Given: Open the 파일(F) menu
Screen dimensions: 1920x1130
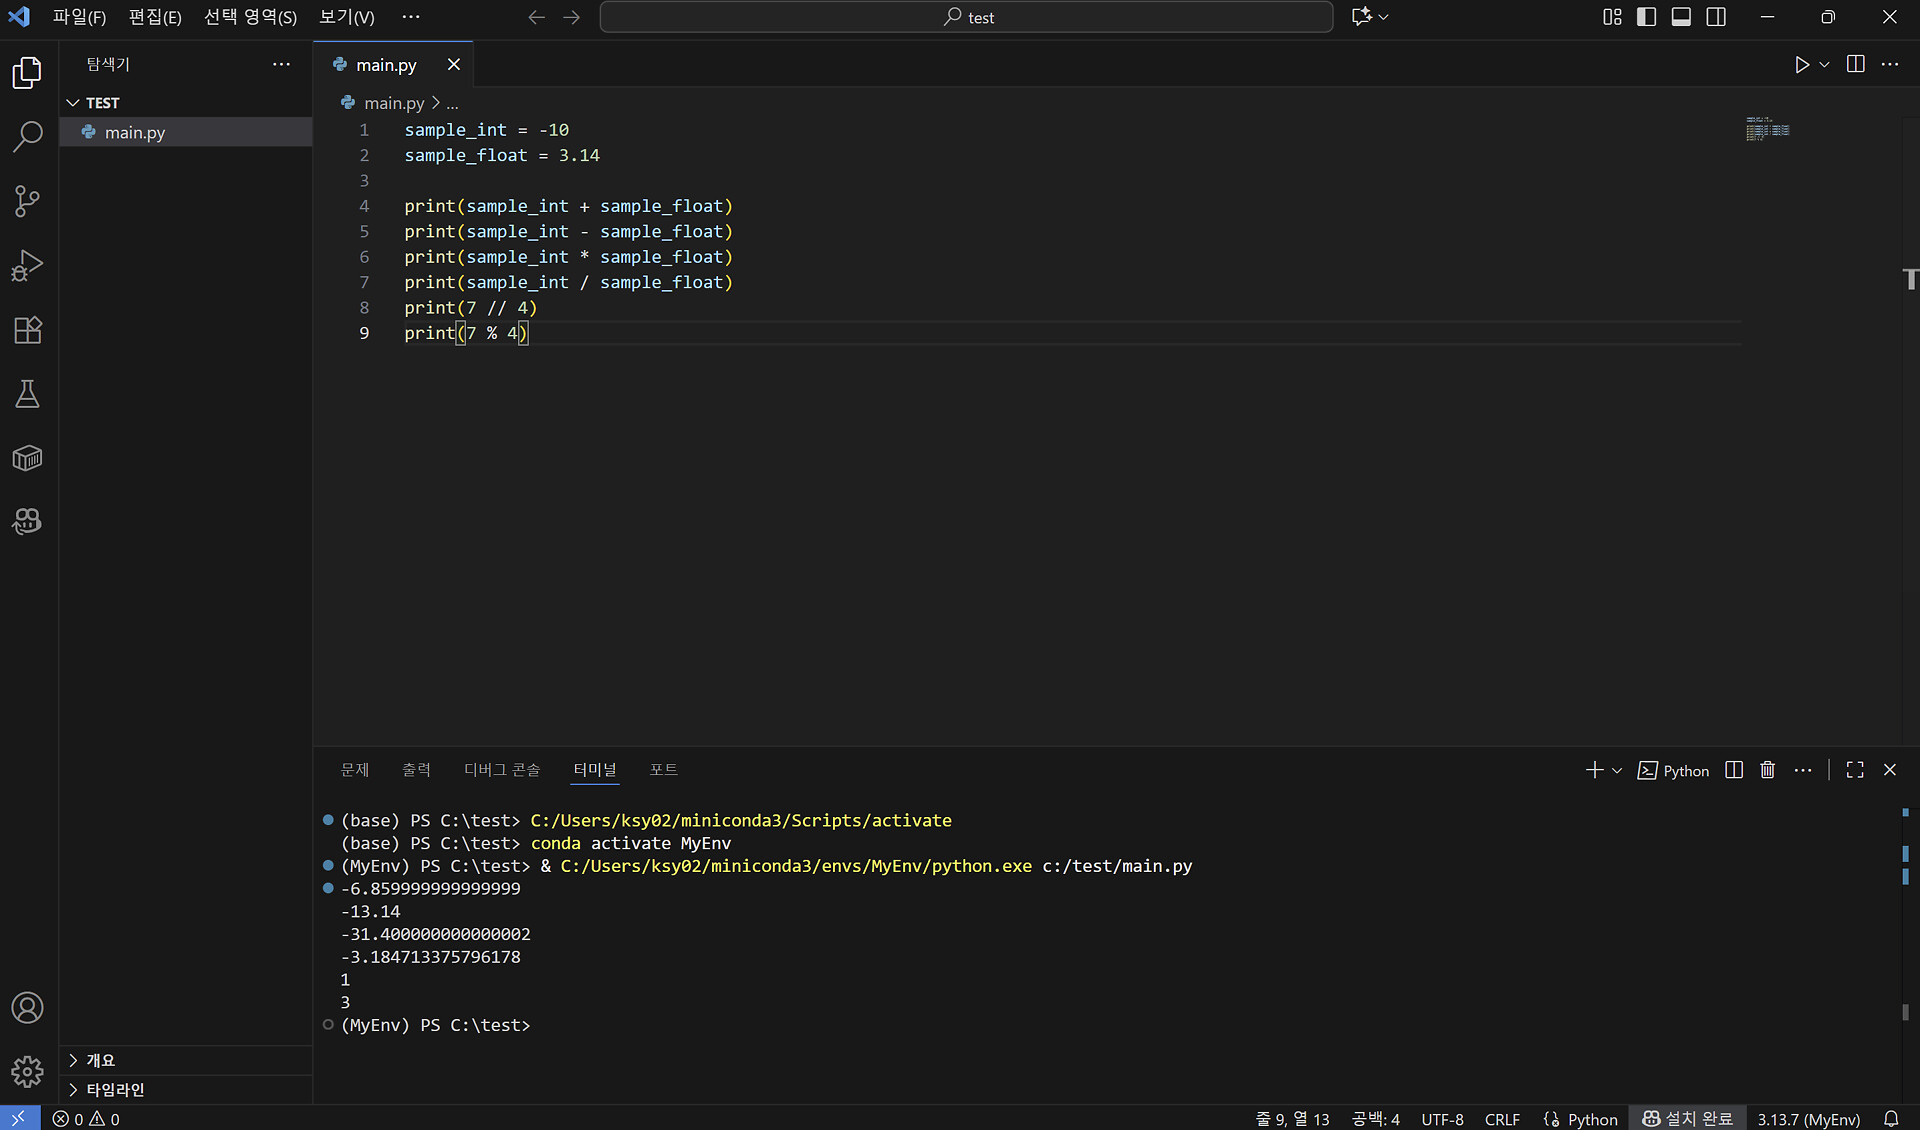Looking at the screenshot, I should click(79, 17).
